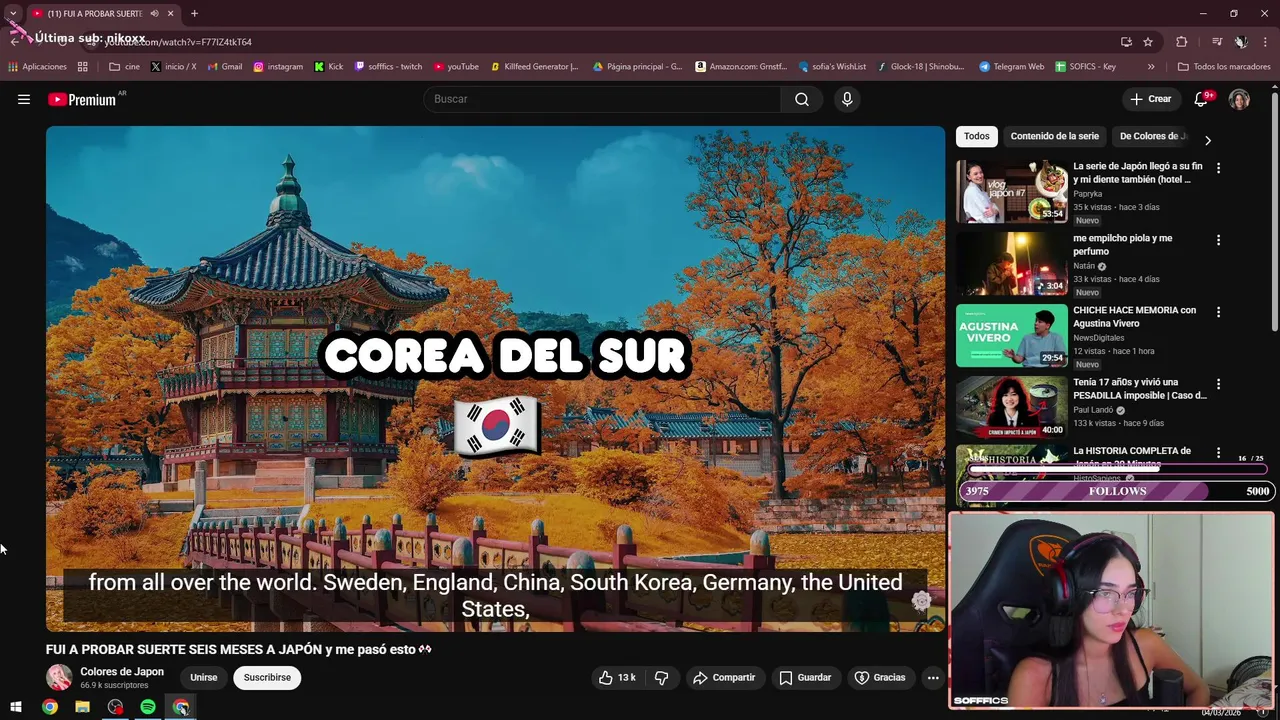Screen dimensions: 1280x720
Task: Save video with the Guardar button
Action: pos(805,677)
